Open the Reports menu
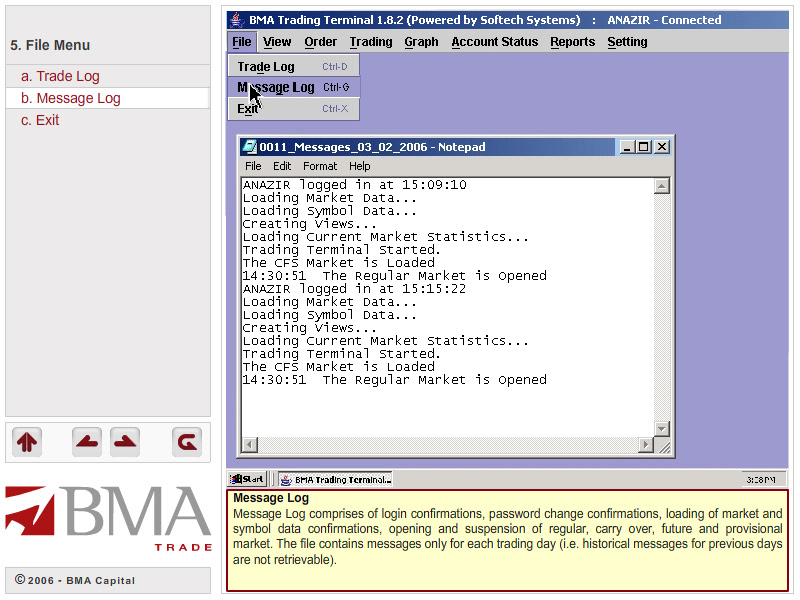 572,42
